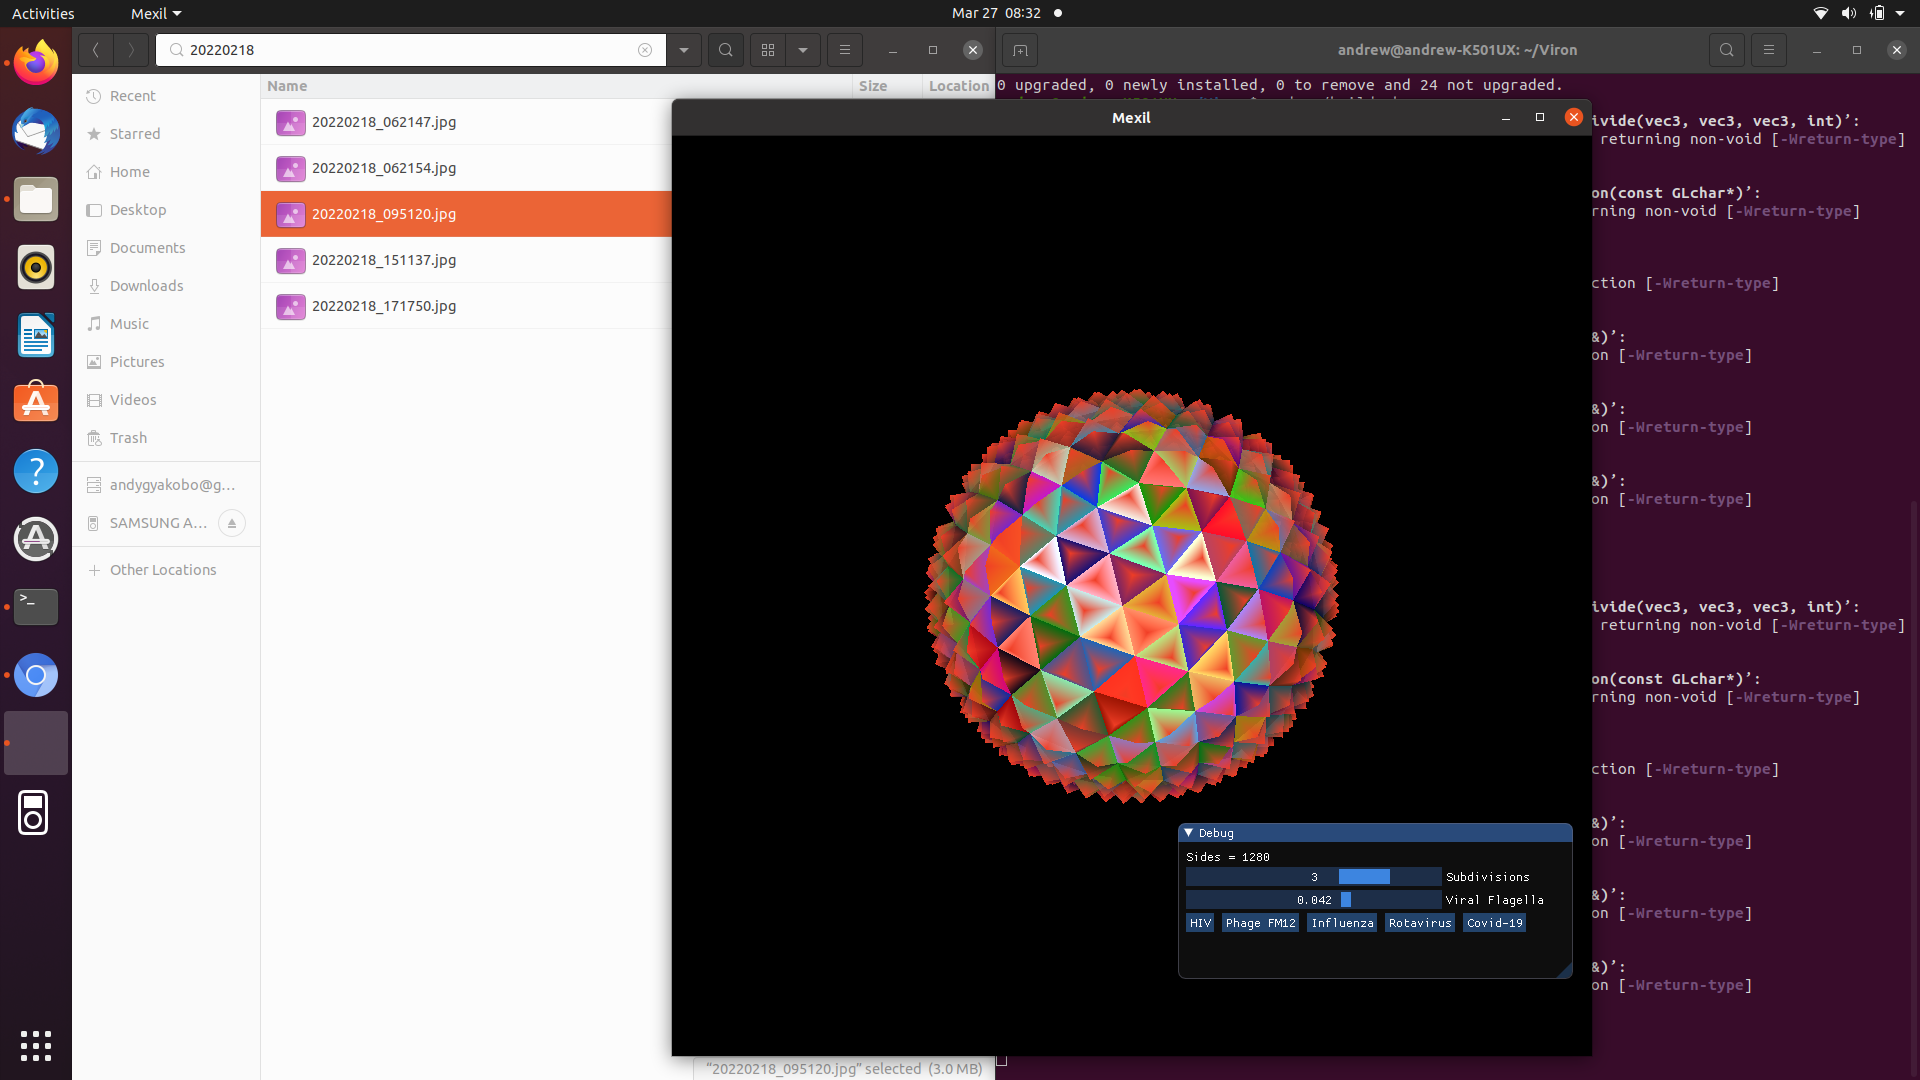Select the Rotavirus preset button
Viewport: 1920px width, 1080px height.
coord(1419,923)
